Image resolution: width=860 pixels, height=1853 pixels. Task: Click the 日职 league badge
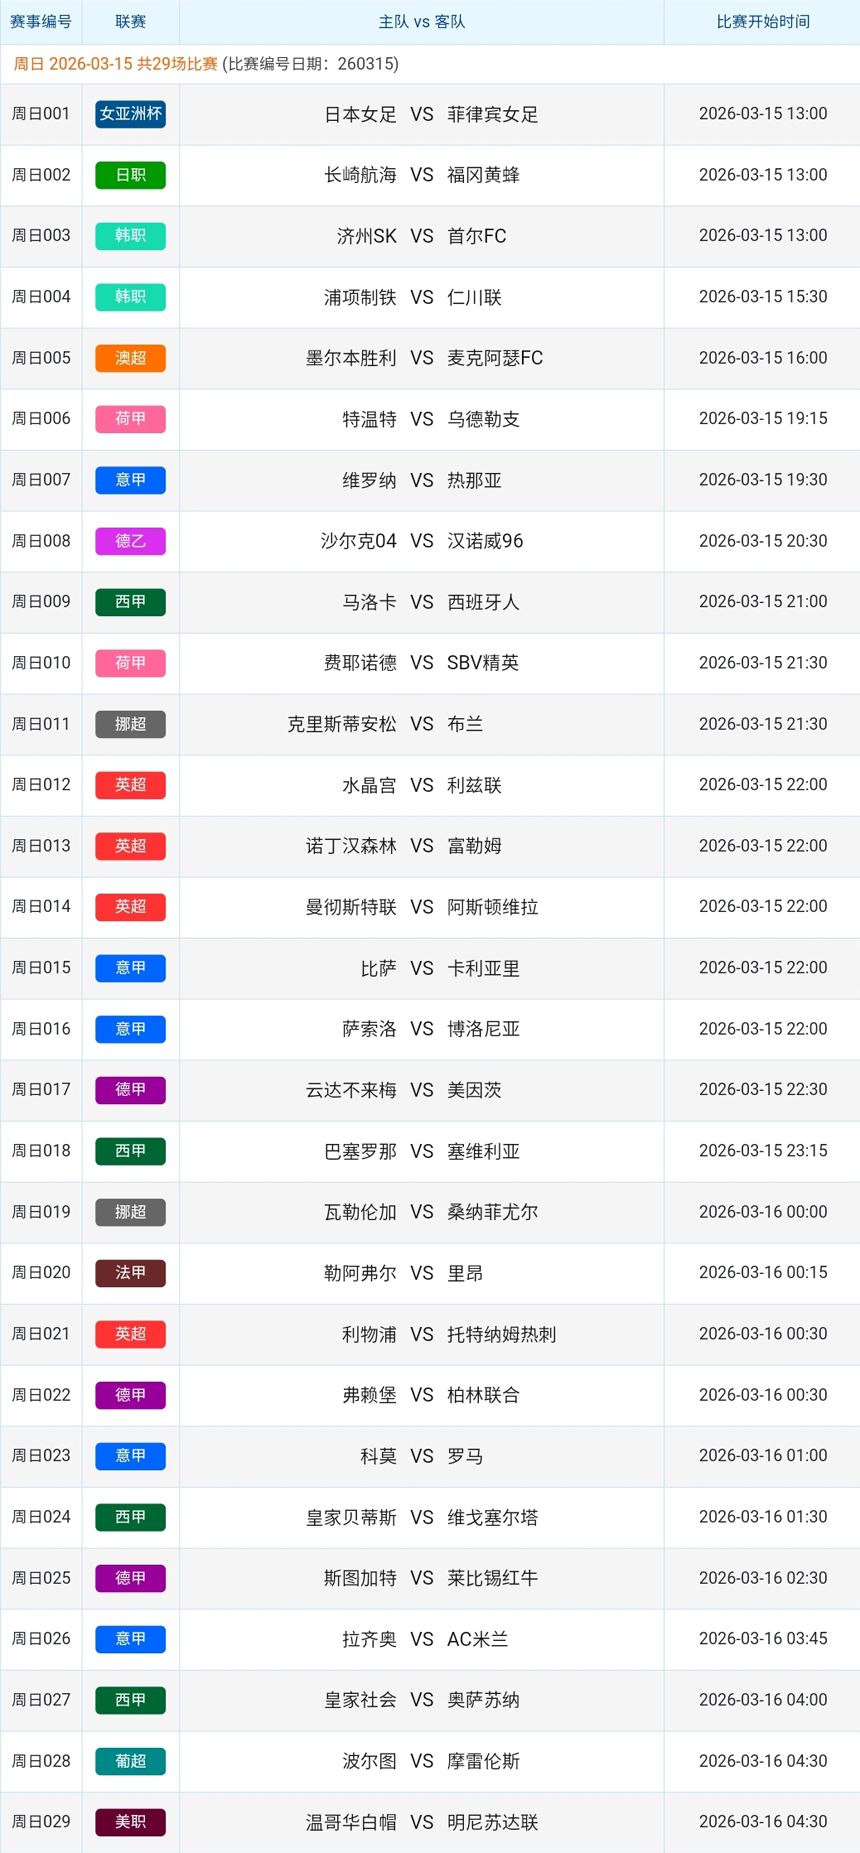130,175
